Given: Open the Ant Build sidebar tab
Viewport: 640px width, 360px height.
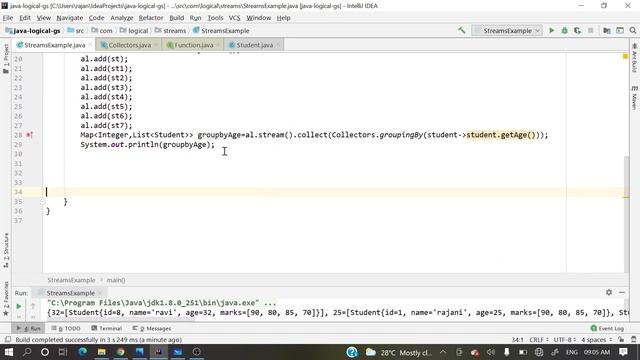Looking at the screenshot, I should (634, 58).
